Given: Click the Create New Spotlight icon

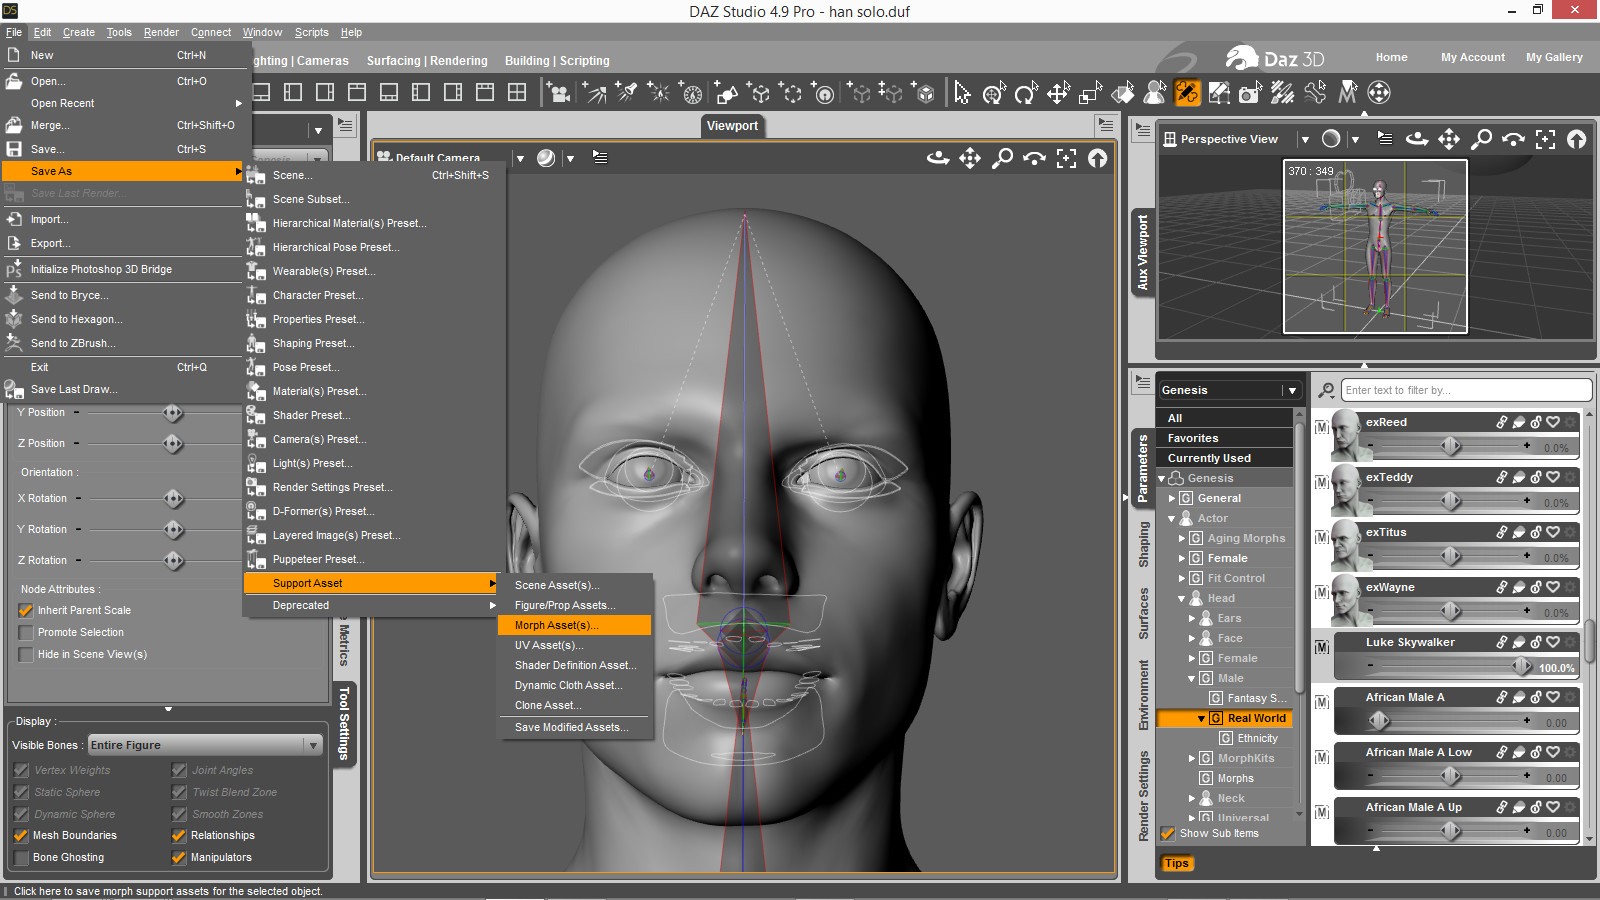Looking at the screenshot, I should coord(626,93).
